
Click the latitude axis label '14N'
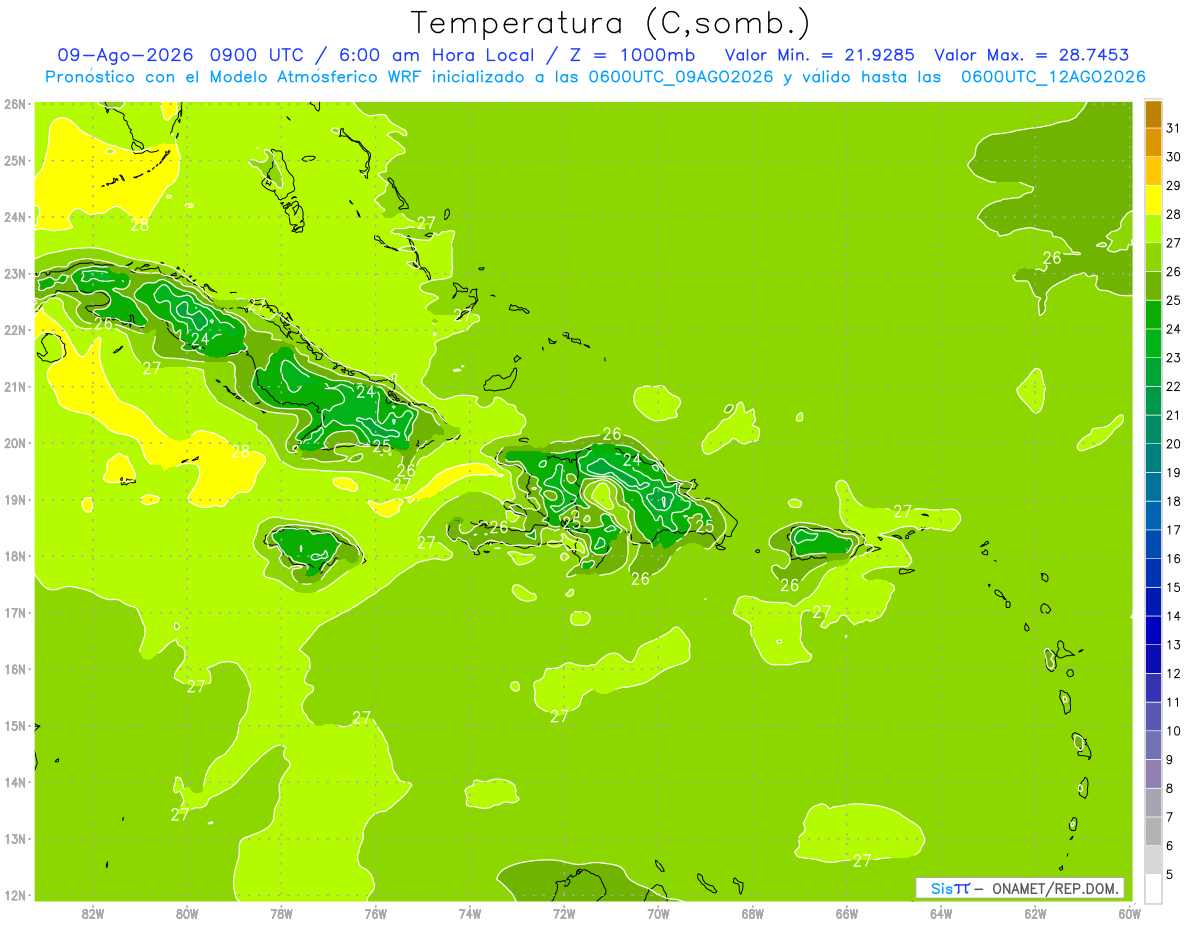pyautogui.click(x=15, y=782)
